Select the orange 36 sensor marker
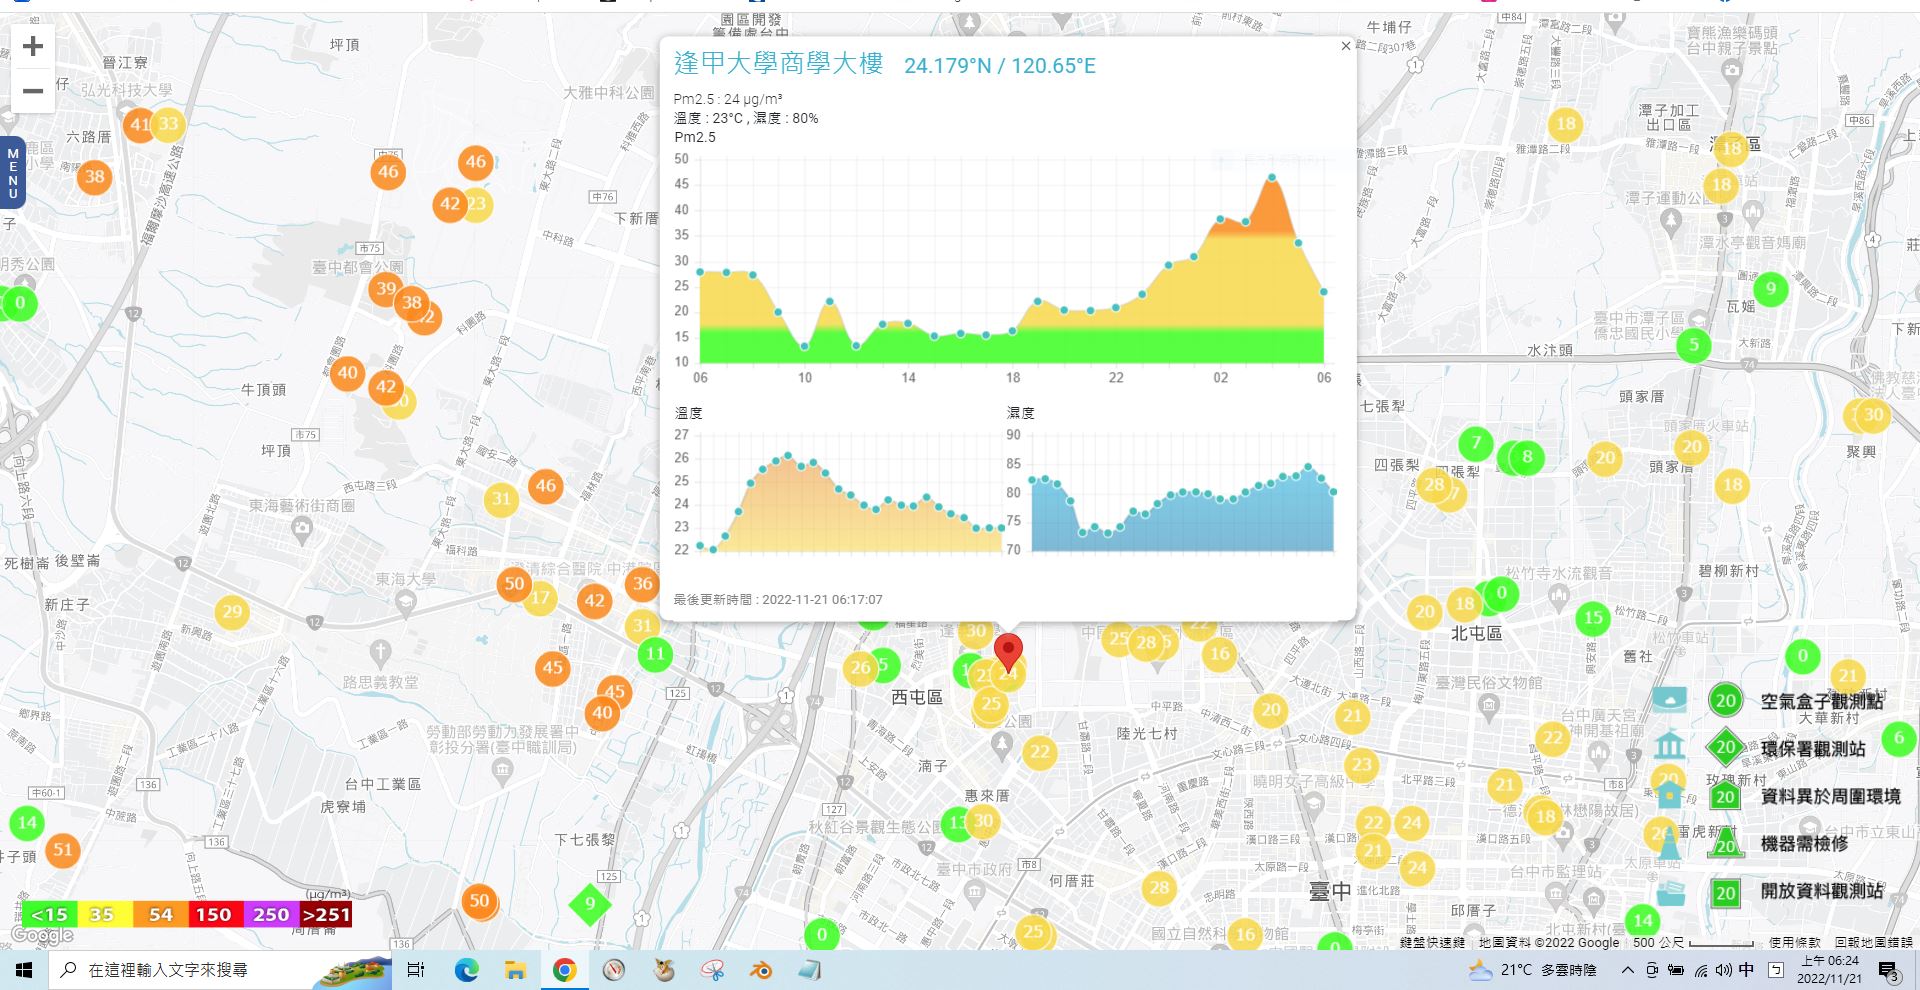 643,584
